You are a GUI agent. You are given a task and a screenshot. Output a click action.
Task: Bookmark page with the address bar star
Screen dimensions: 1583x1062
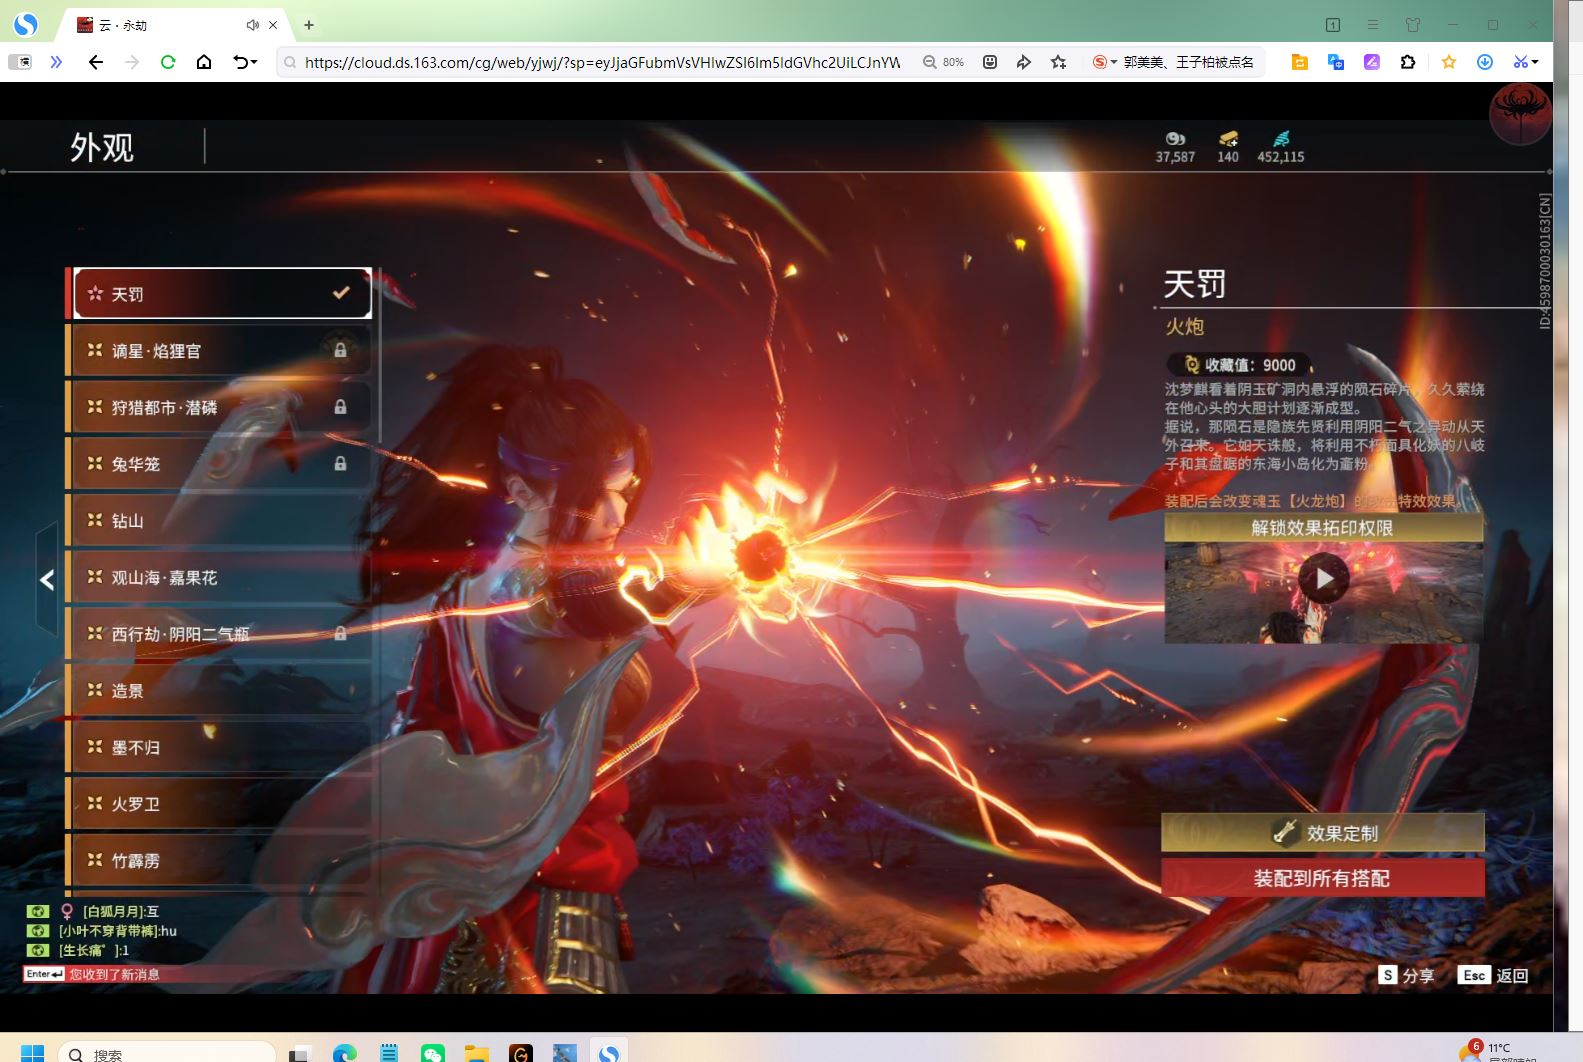tap(1058, 62)
